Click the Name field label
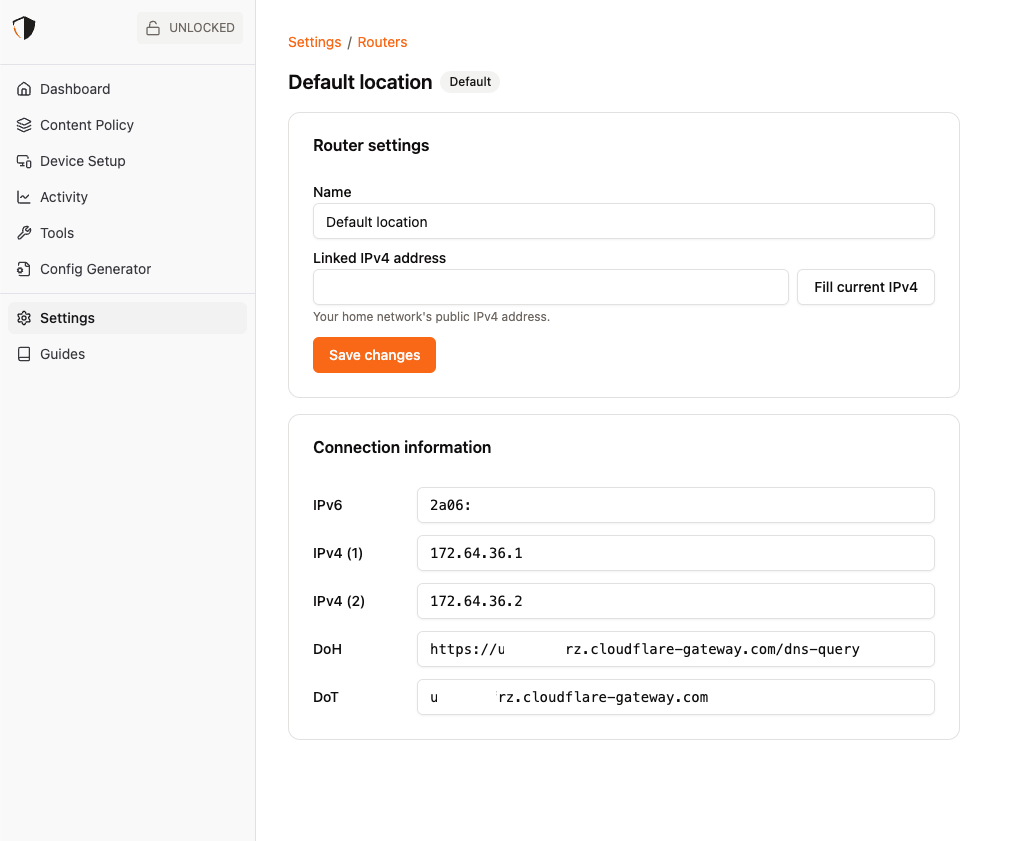The height and width of the screenshot is (841, 1016). (332, 192)
